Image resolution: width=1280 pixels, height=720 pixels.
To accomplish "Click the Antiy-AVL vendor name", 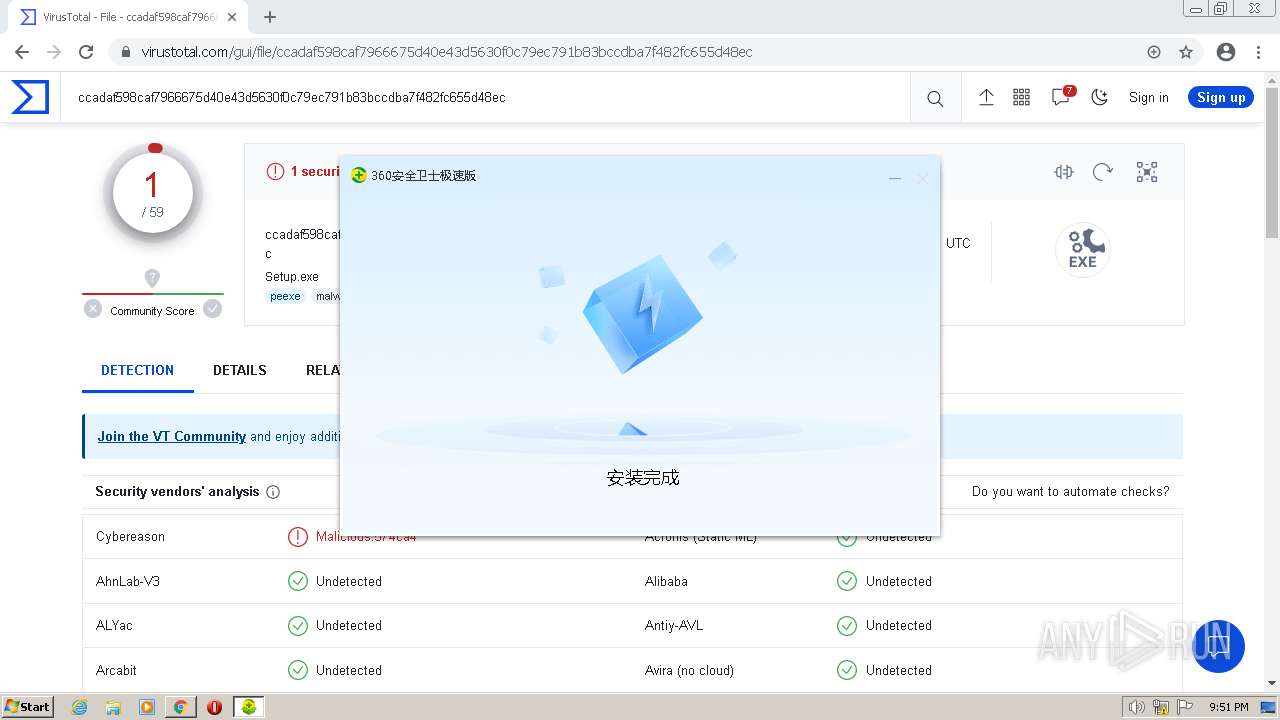I will [x=674, y=625].
